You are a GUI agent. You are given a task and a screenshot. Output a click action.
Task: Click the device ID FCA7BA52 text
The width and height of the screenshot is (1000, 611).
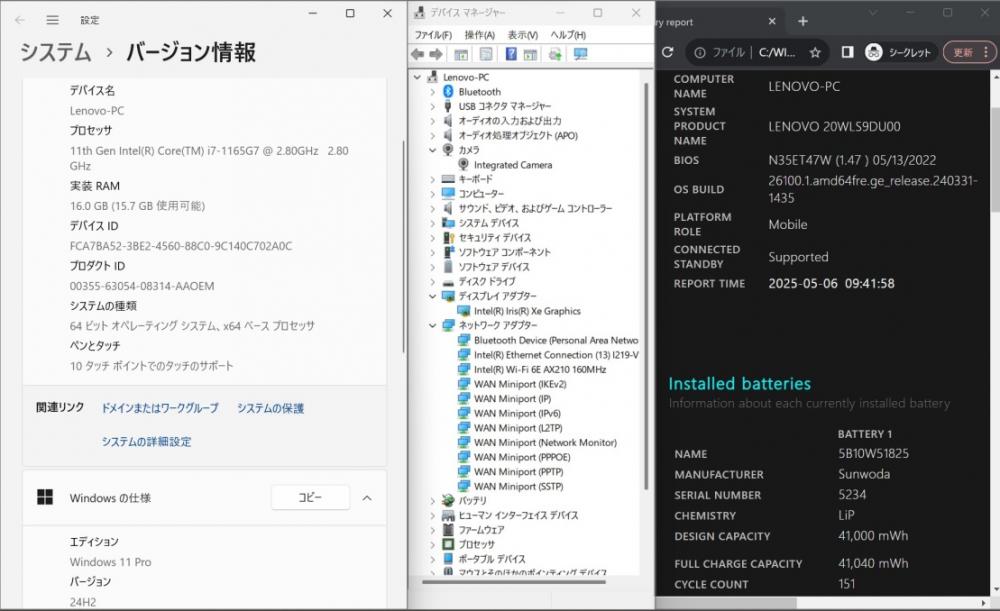point(181,246)
